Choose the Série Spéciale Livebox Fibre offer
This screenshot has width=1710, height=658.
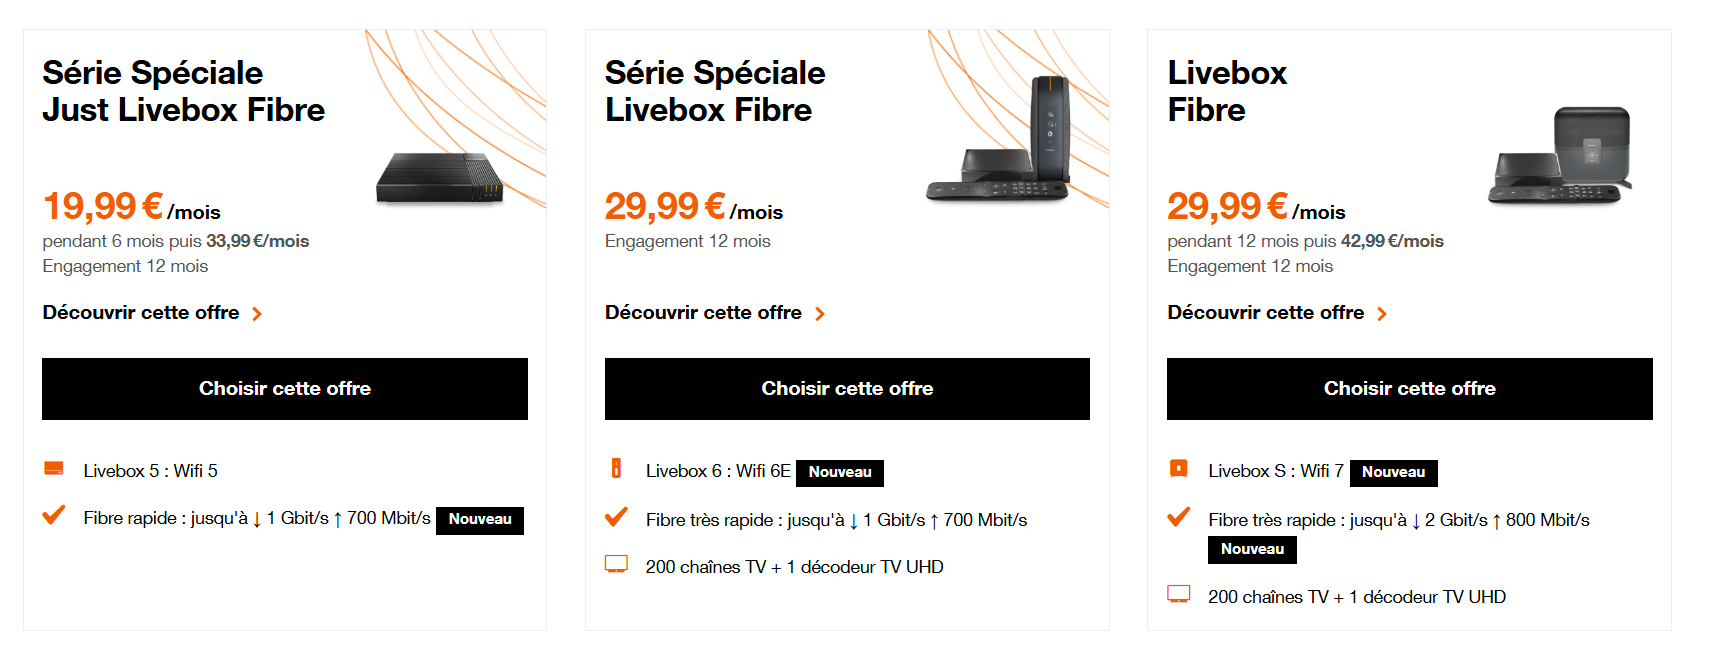click(x=847, y=389)
